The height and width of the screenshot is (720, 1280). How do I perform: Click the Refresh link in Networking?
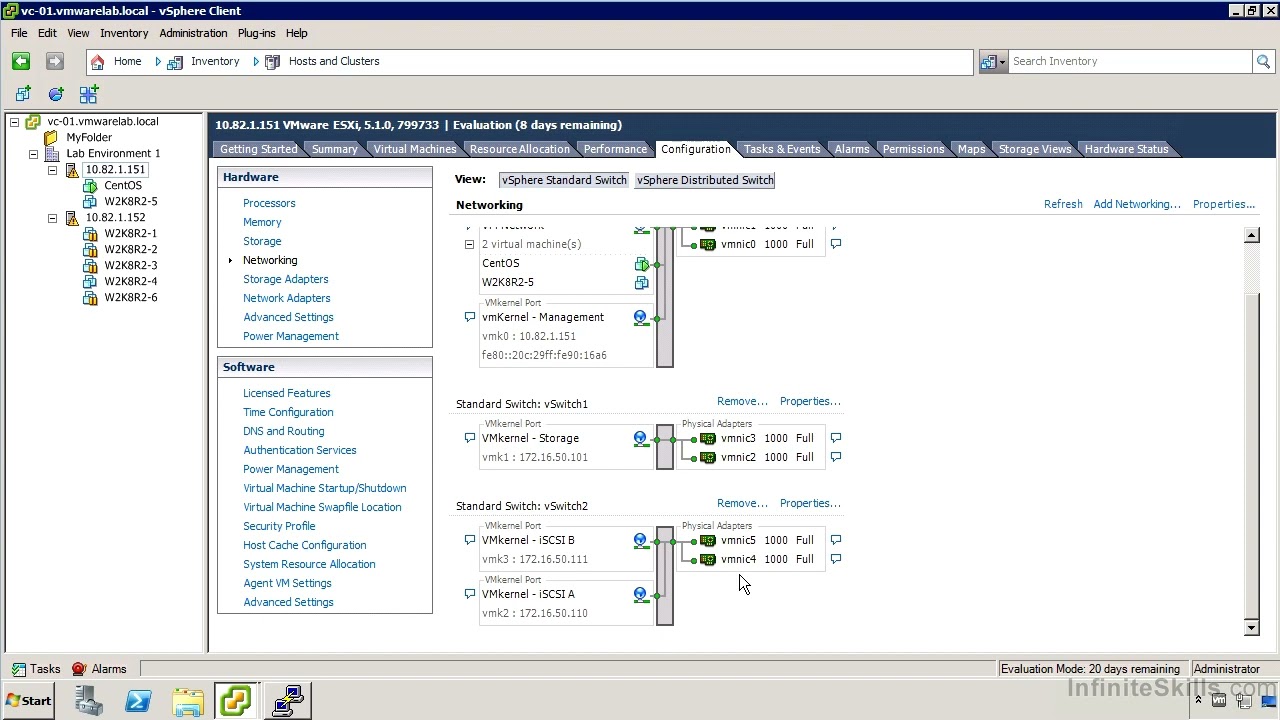tap(1063, 204)
